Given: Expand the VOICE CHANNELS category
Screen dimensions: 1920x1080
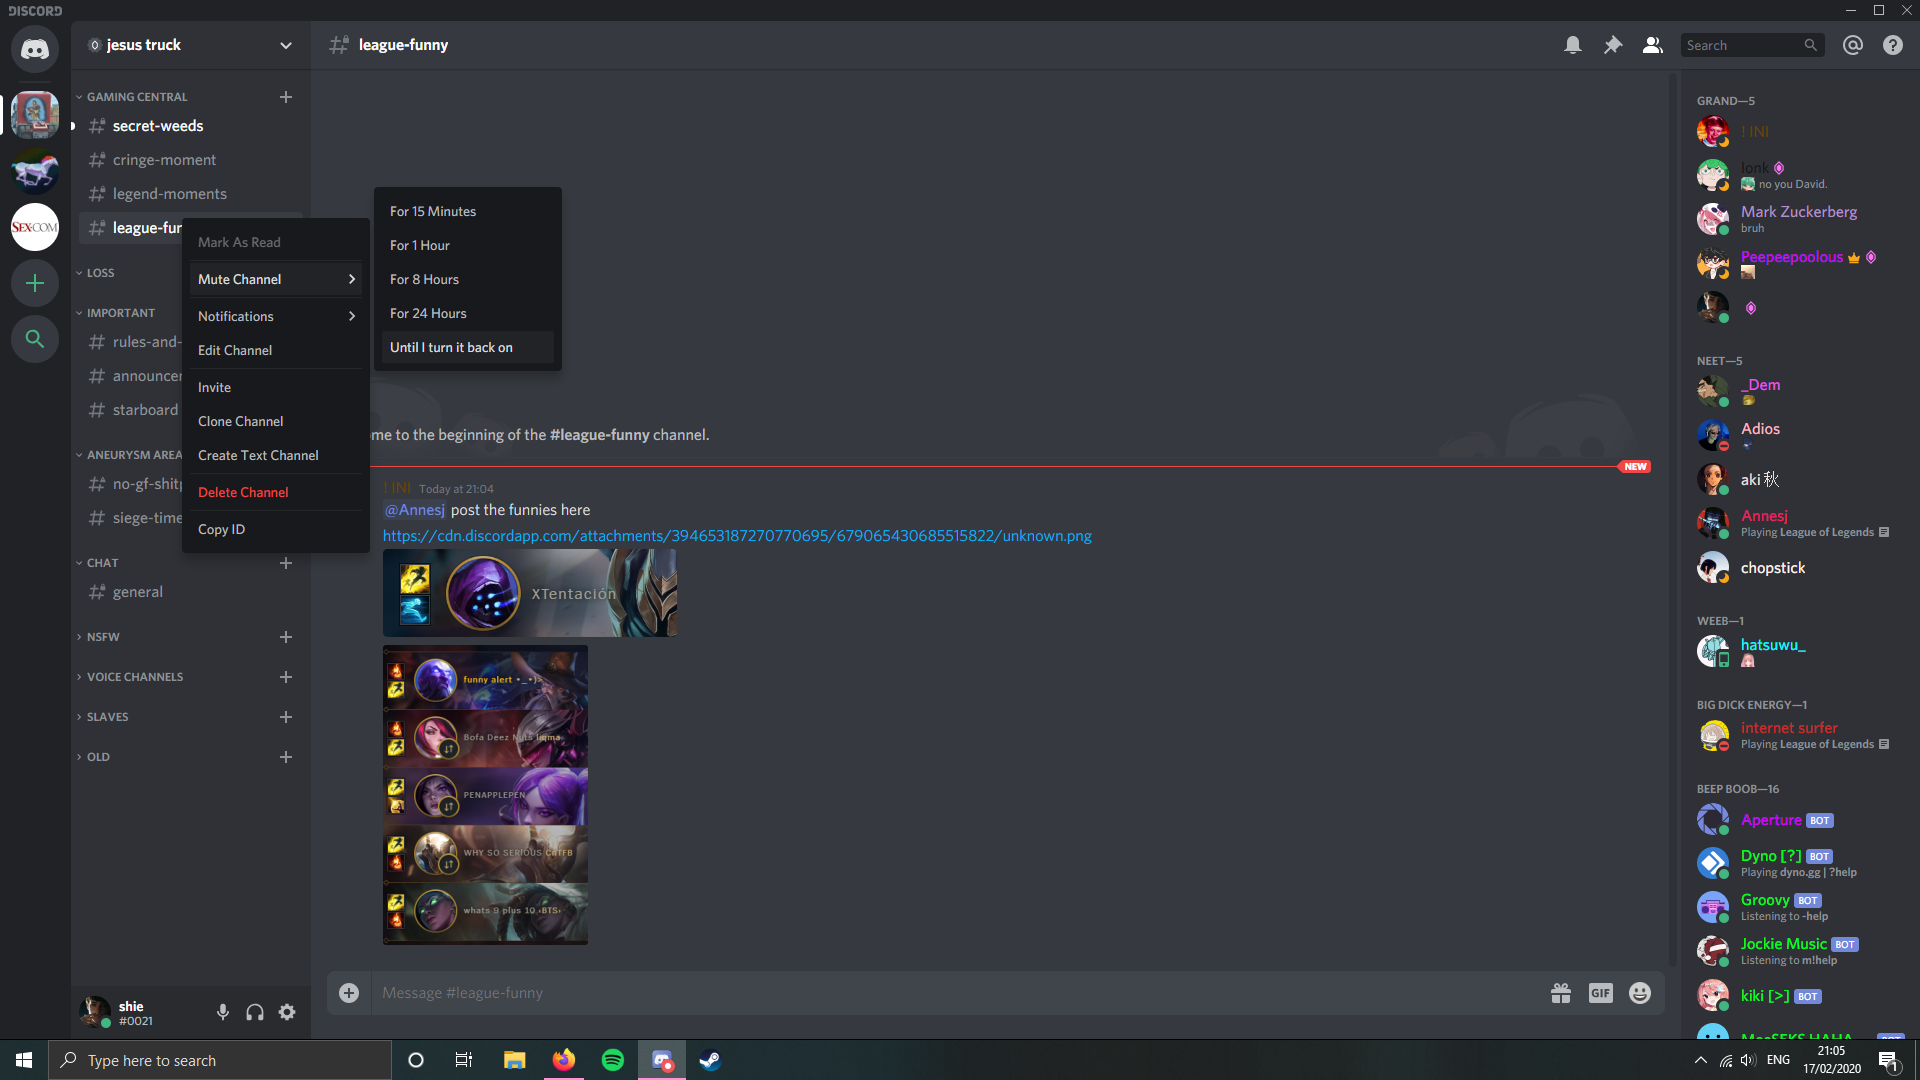Looking at the screenshot, I should tap(134, 677).
